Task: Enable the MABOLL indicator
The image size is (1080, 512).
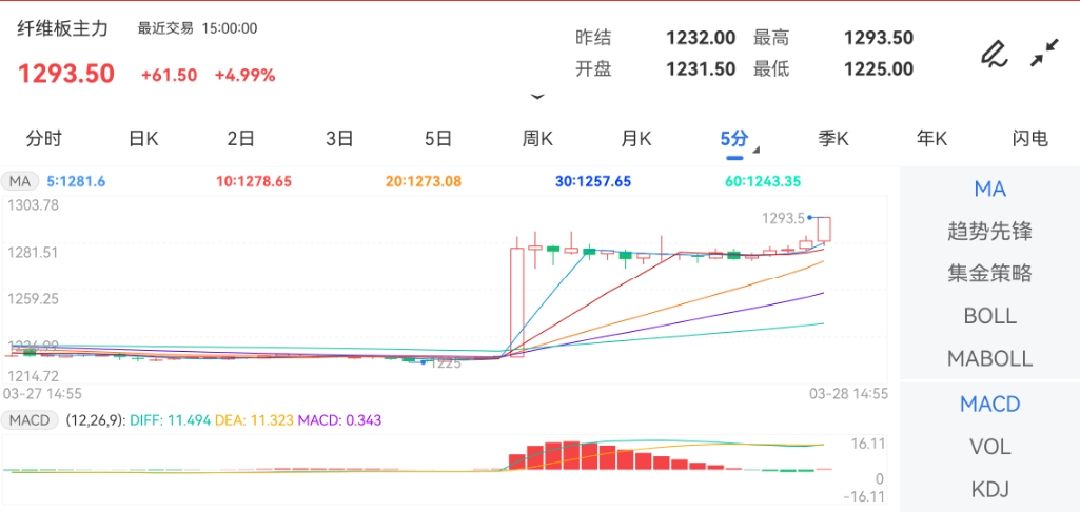Action: (x=989, y=358)
